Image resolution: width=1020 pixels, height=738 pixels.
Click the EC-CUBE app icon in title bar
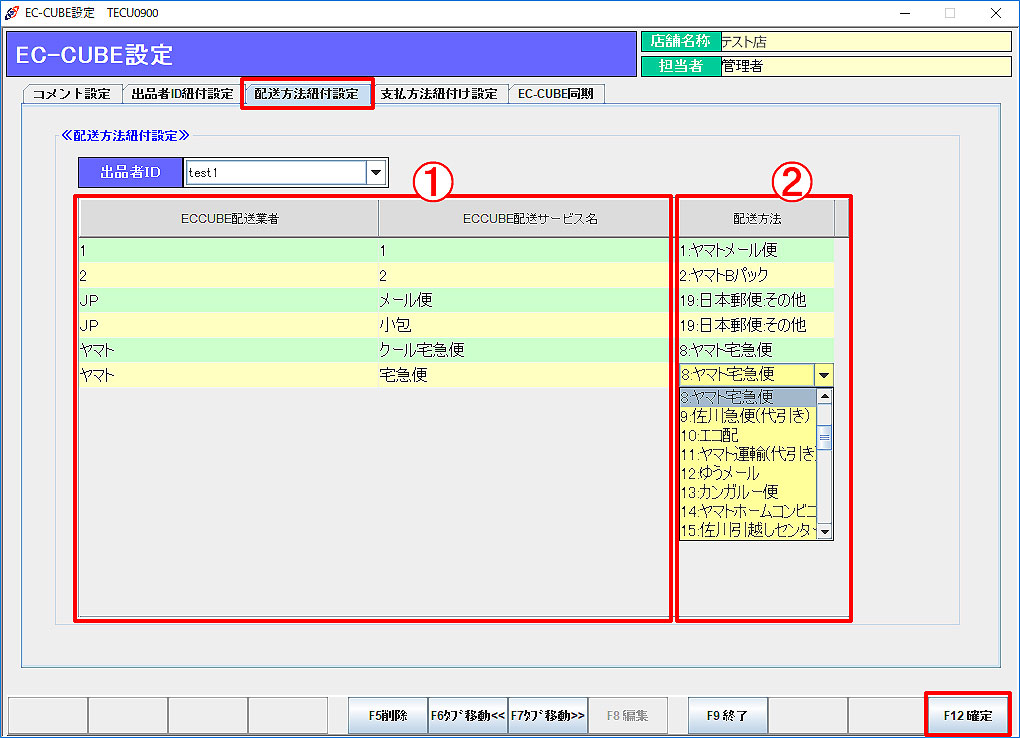tap(11, 13)
